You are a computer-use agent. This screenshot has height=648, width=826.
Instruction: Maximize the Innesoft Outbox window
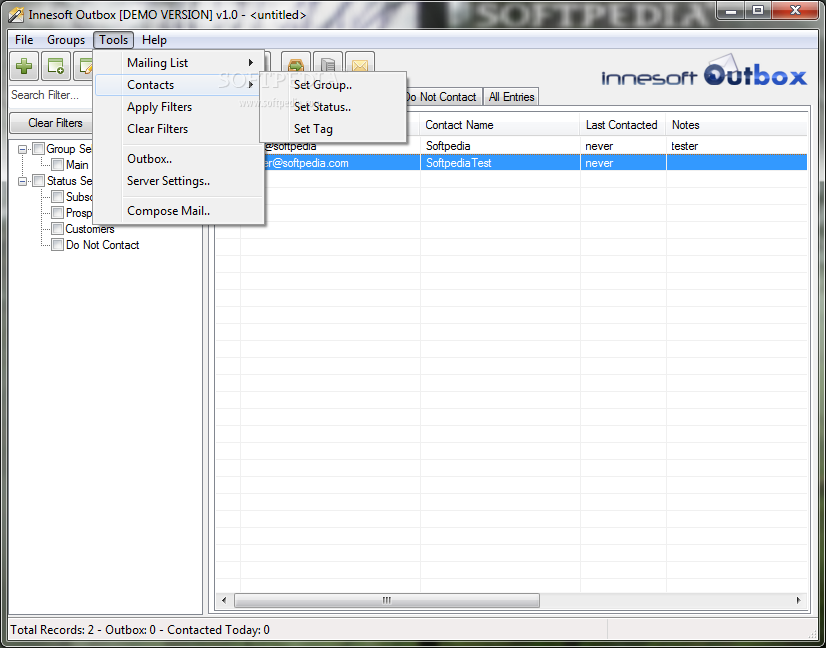(x=758, y=10)
